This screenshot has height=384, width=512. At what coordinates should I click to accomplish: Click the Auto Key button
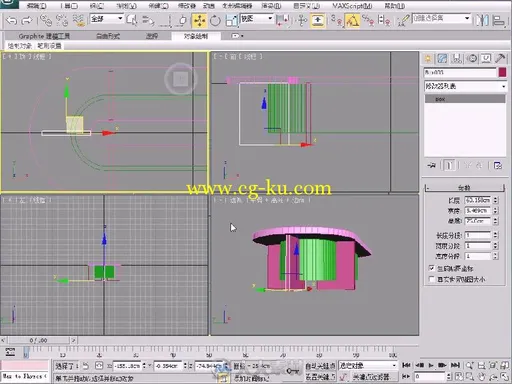(320, 366)
